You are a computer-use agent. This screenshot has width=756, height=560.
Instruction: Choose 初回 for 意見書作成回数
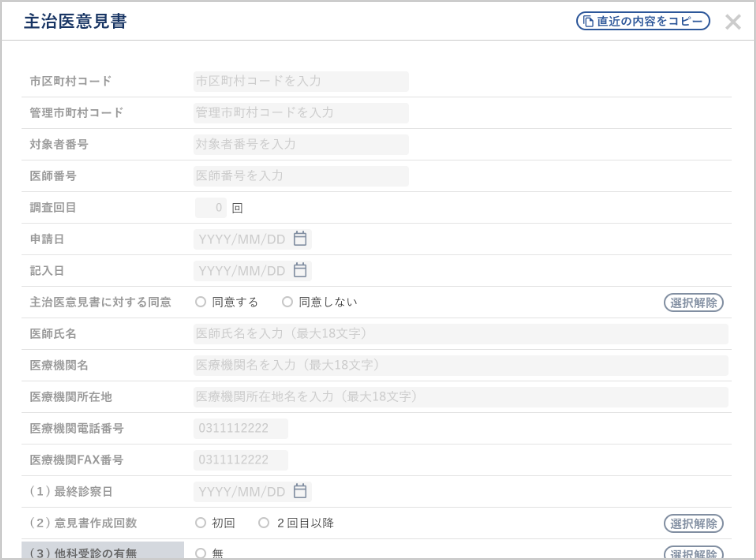tap(201, 523)
